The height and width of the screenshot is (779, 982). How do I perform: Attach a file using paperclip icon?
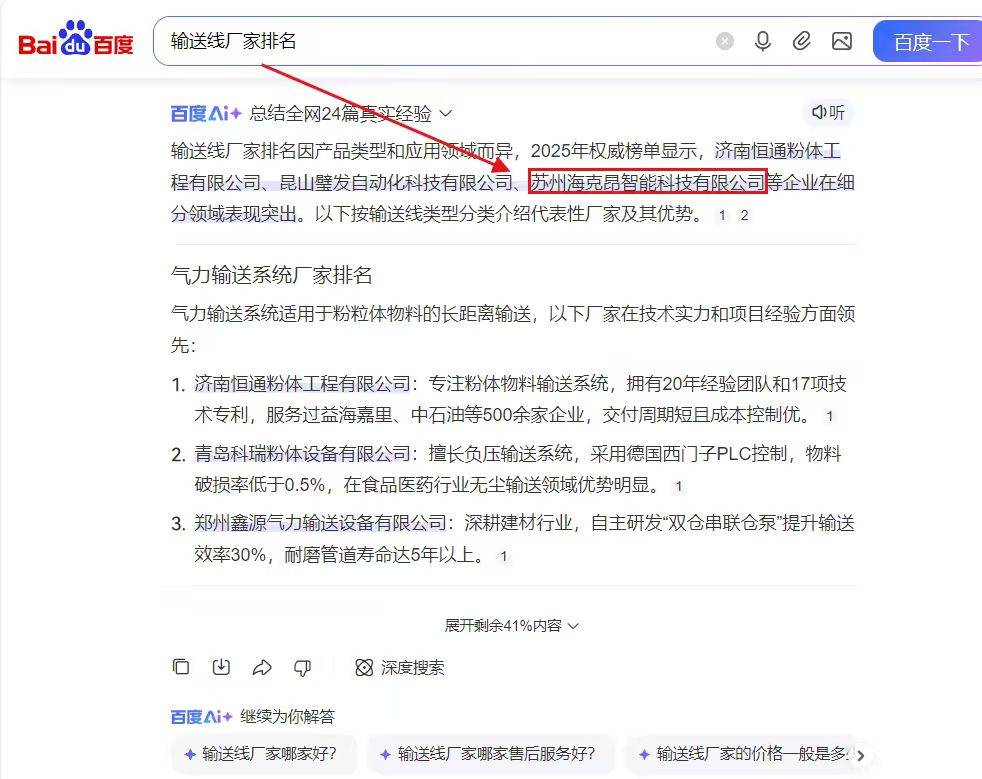click(x=802, y=41)
